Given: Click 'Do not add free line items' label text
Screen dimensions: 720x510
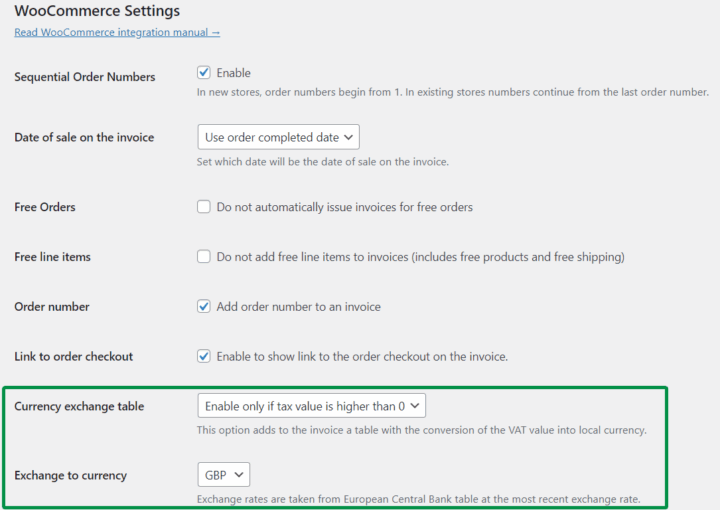Looking at the screenshot, I should tap(420, 257).
